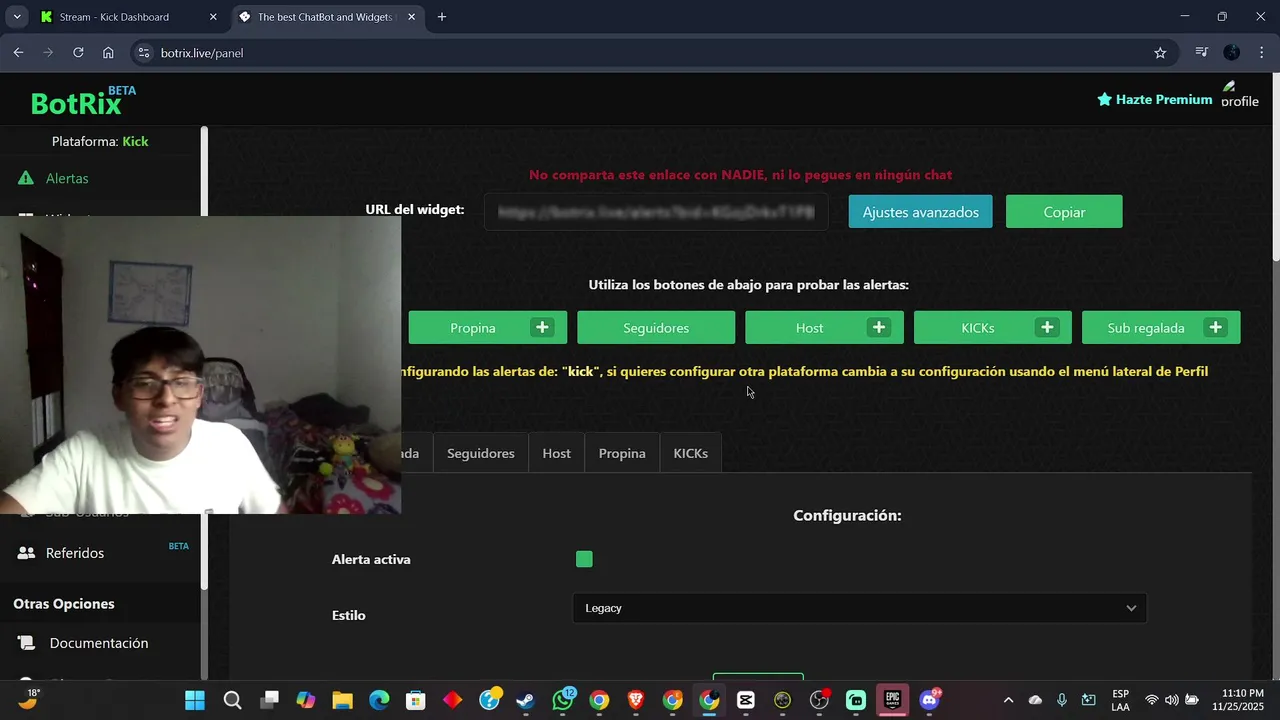Expand Propina test options plus icon
The image size is (1280, 720).
point(542,327)
